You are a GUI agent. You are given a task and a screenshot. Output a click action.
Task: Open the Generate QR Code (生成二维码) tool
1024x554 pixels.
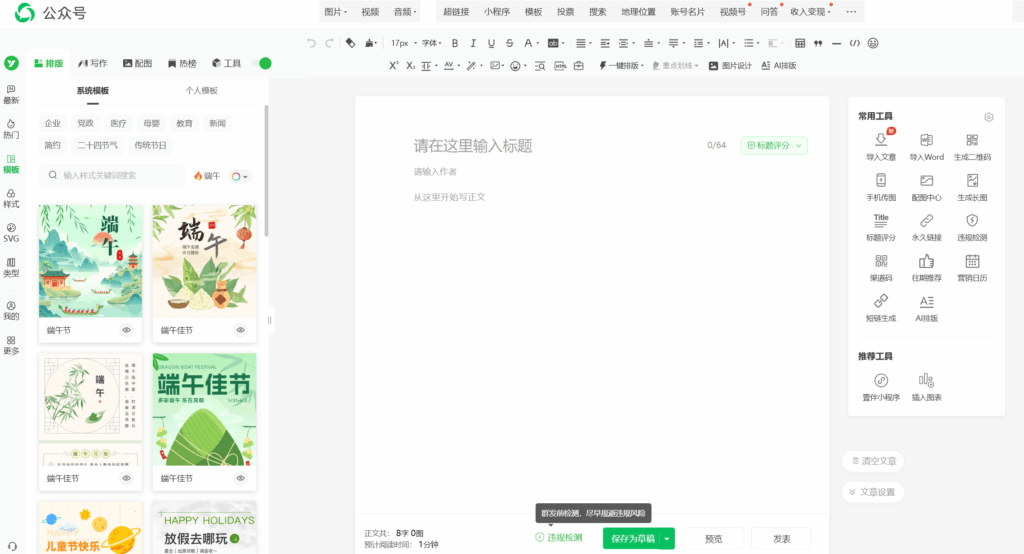coord(972,146)
